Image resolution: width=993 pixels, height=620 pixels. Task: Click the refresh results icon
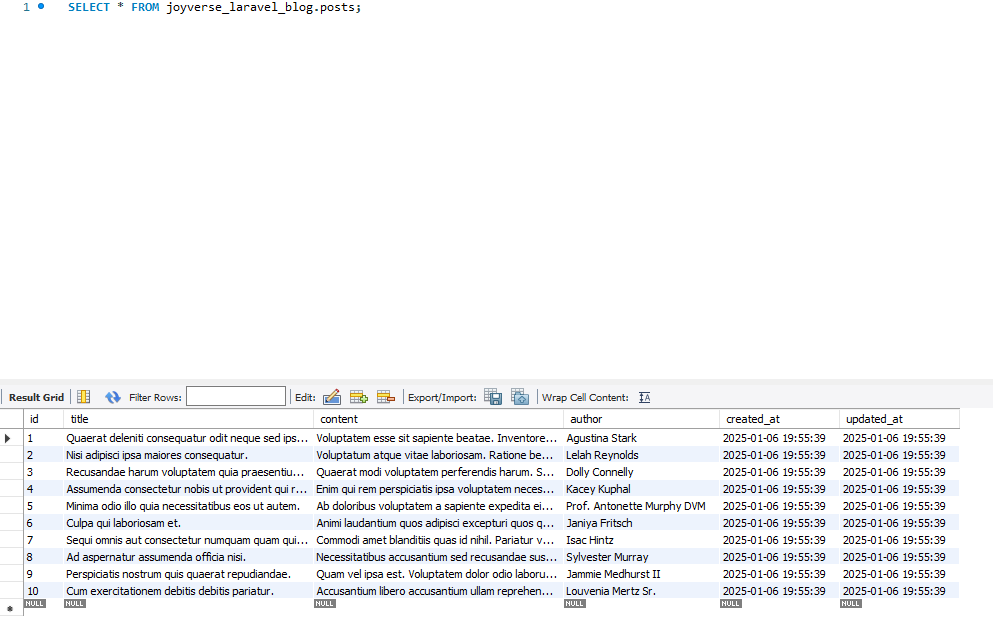click(113, 397)
